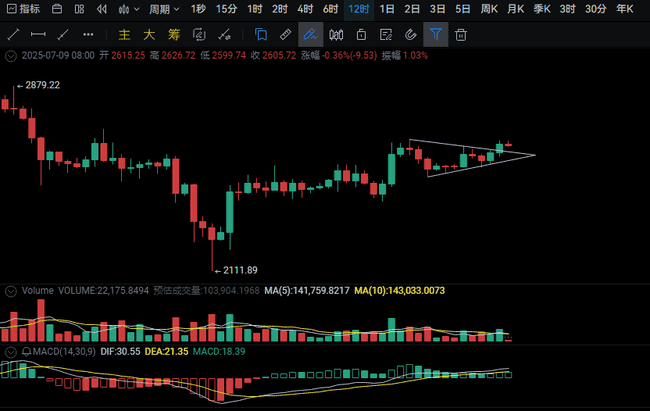
Task: Click the funnel filter icon
Action: point(436,34)
